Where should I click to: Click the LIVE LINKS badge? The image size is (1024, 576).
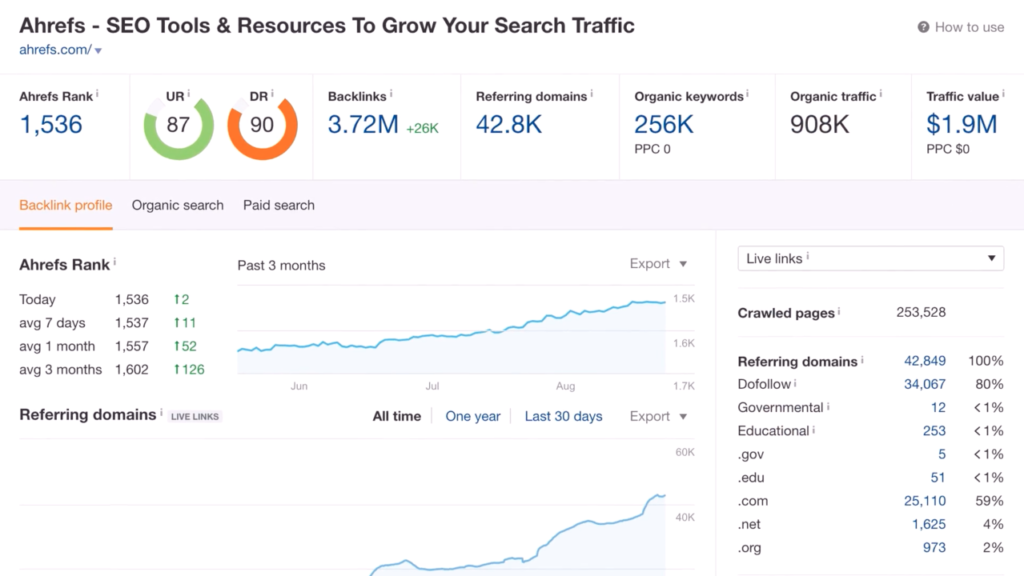pyautogui.click(x=195, y=417)
